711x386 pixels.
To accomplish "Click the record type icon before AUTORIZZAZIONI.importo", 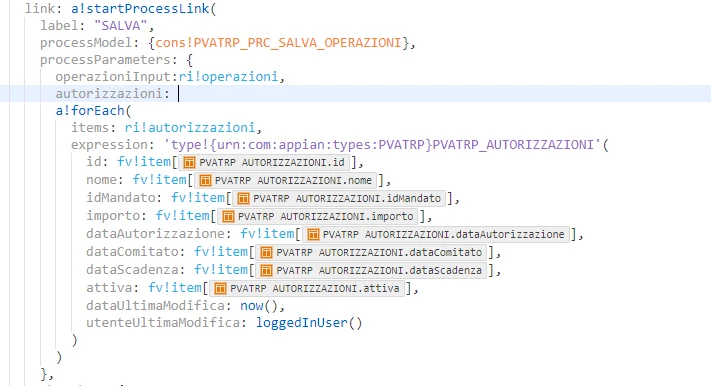I will click(x=228, y=216).
